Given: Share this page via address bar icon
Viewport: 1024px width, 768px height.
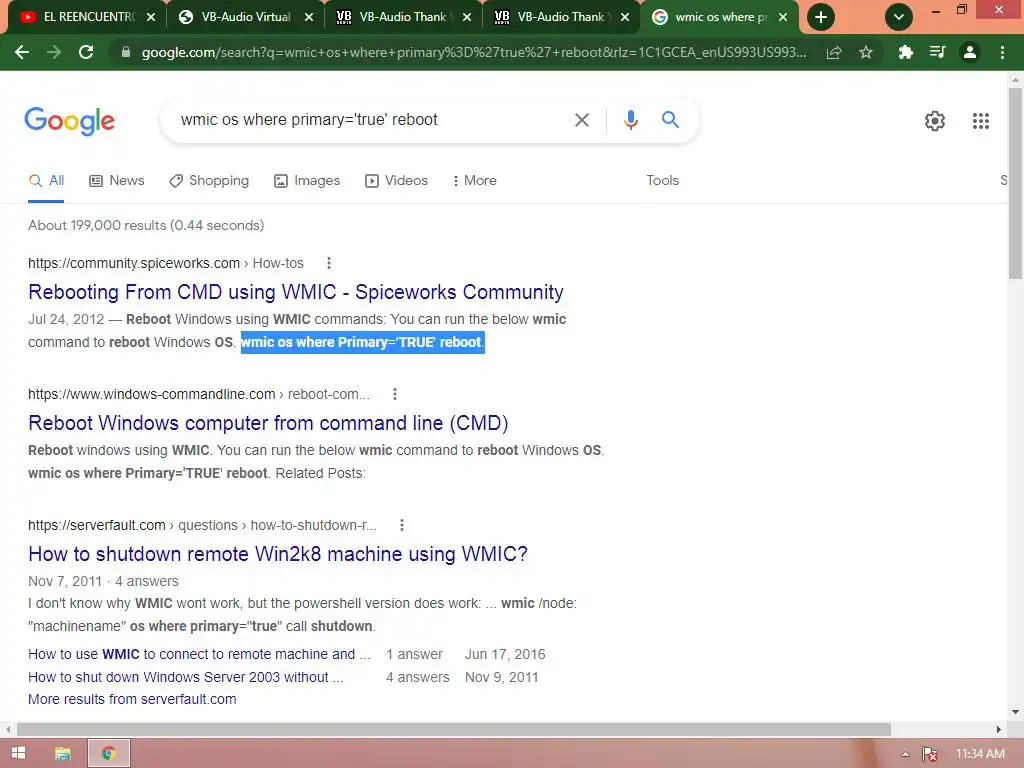Looking at the screenshot, I should (833, 52).
